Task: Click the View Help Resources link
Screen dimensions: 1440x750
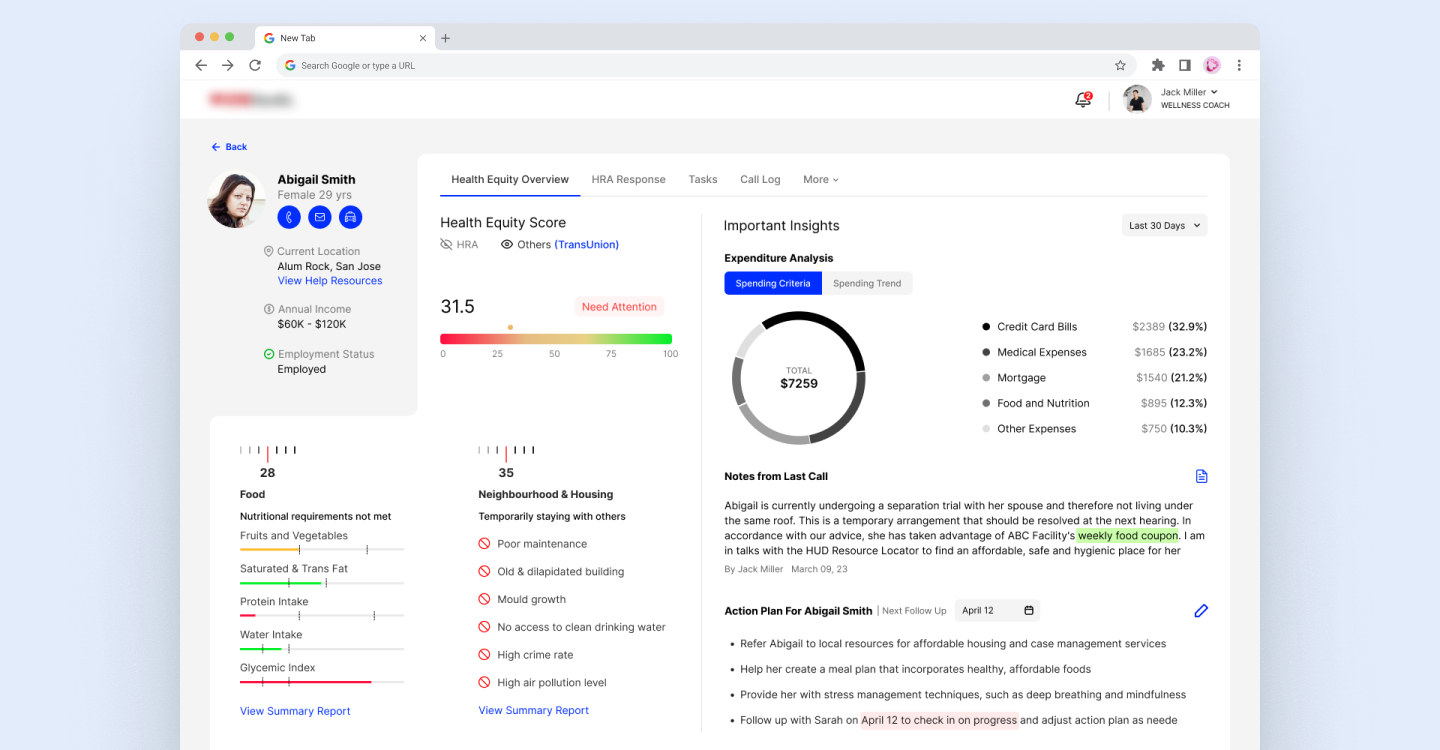Action: click(330, 281)
